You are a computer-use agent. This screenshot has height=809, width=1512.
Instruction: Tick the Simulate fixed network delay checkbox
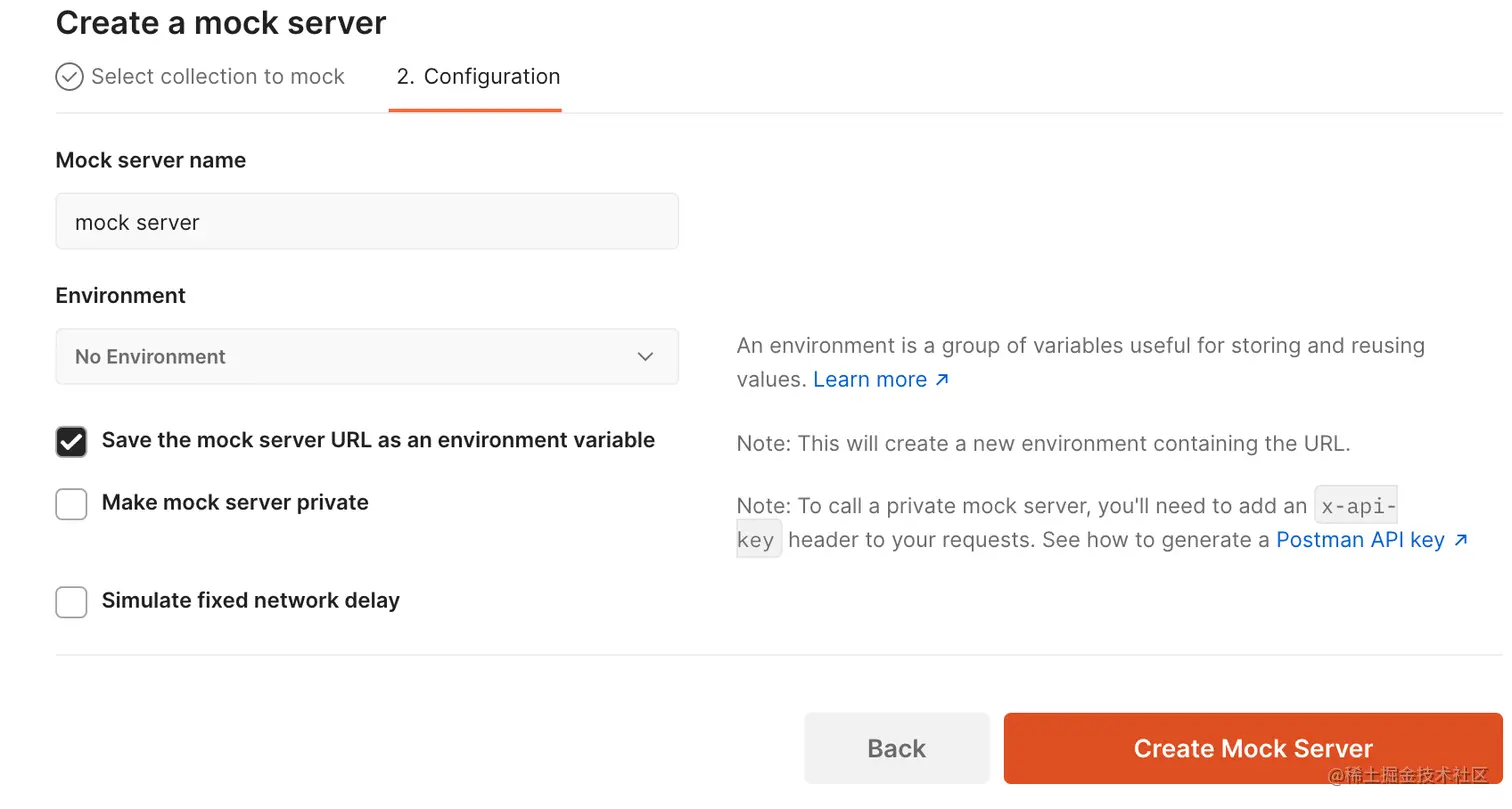pos(71,602)
